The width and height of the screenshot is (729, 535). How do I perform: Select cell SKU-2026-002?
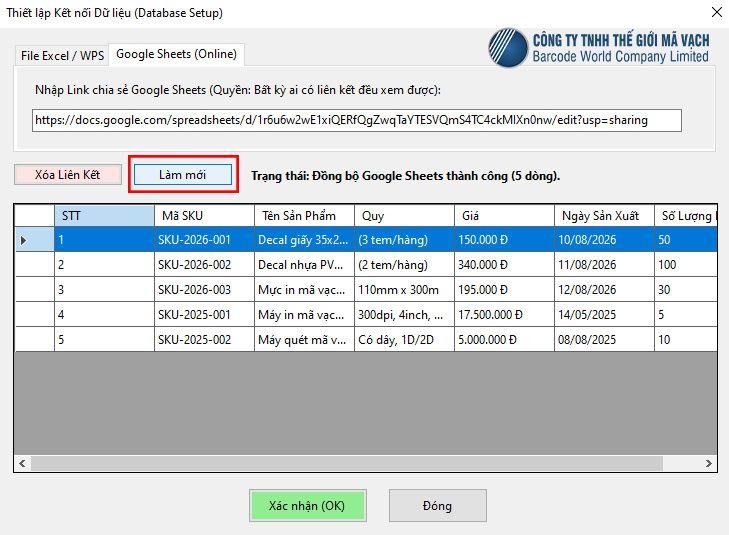point(204,265)
